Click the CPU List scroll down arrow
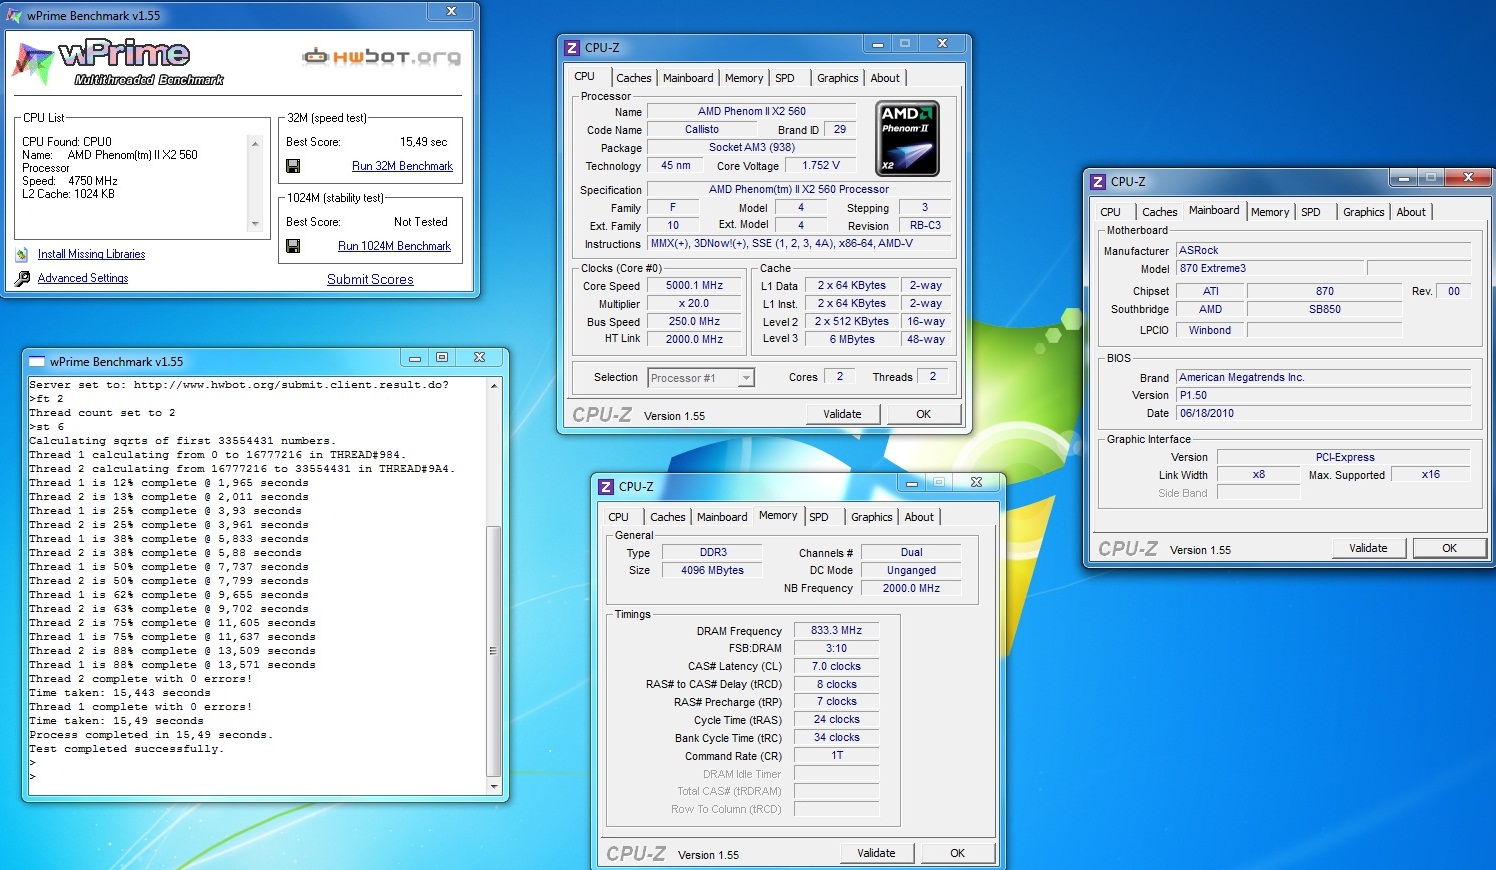Viewport: 1496px width, 870px height. (255, 224)
